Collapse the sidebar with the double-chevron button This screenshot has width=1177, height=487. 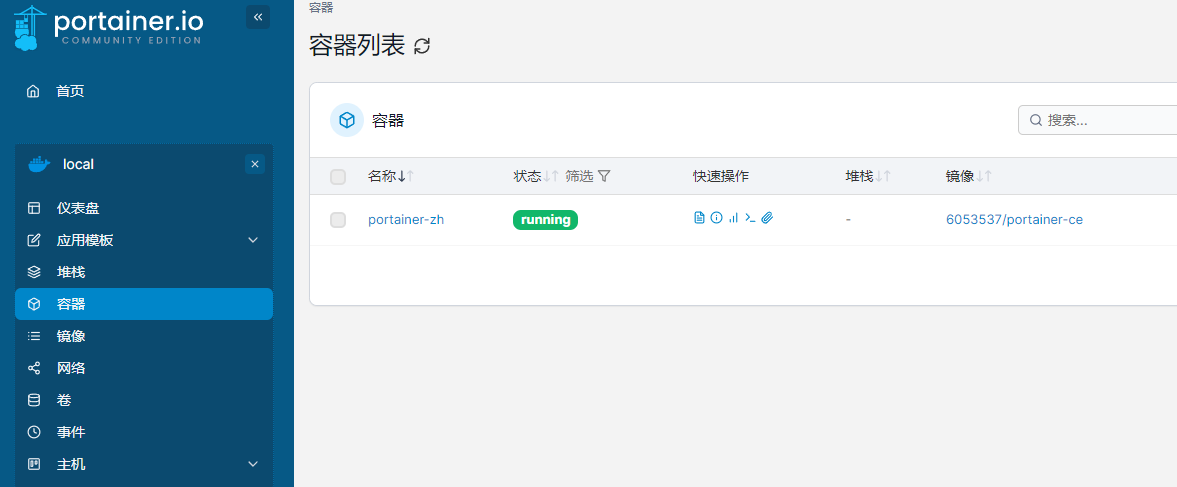tap(258, 17)
